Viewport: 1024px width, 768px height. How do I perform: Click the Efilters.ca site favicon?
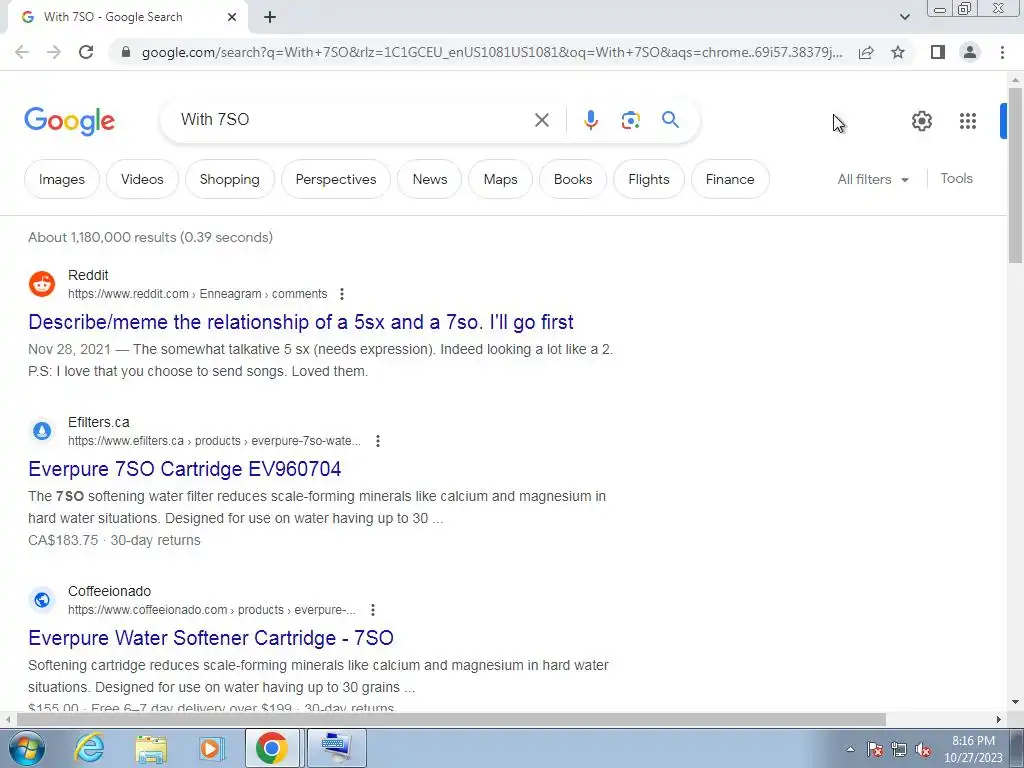[x=42, y=431]
